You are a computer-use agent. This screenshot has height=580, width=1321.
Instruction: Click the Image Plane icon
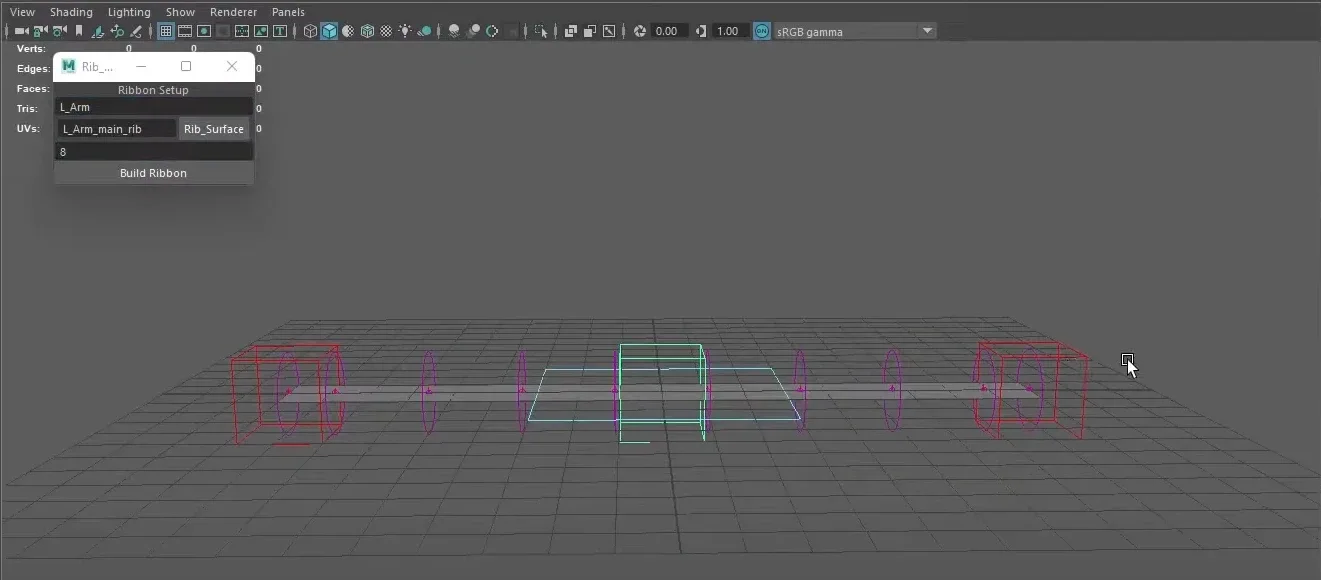coord(98,31)
